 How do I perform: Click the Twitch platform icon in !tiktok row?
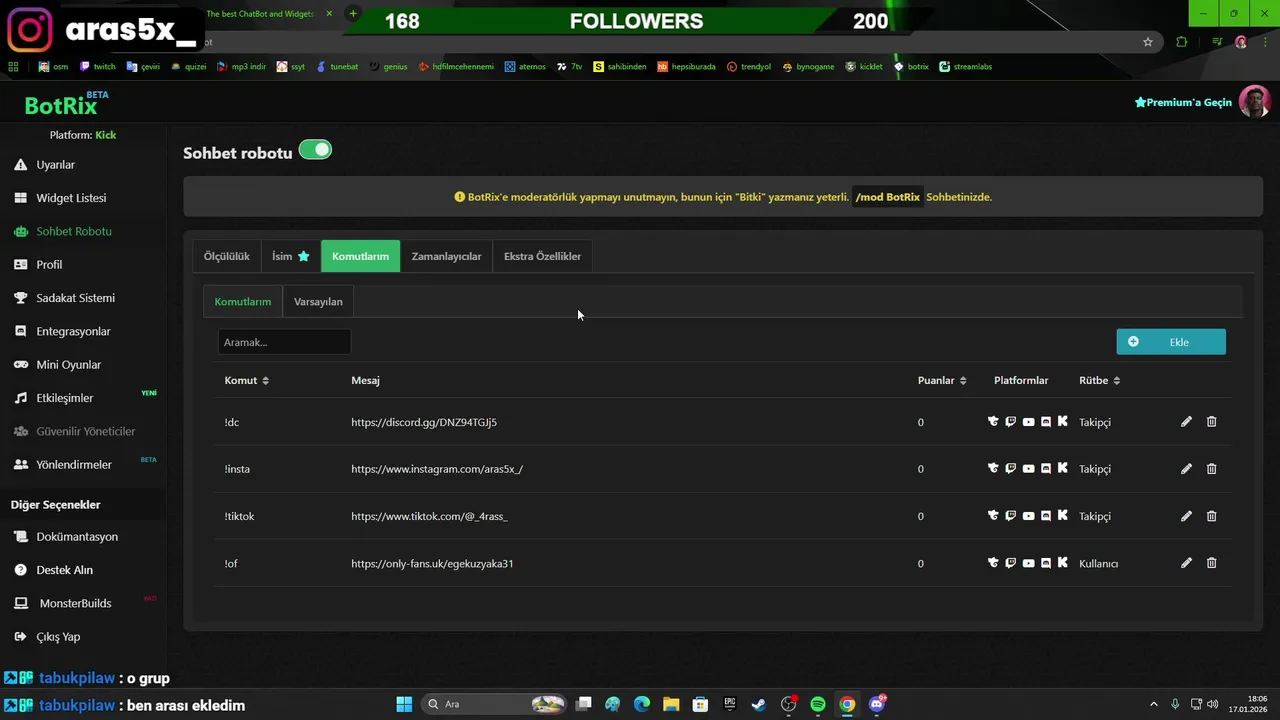tap(1011, 516)
